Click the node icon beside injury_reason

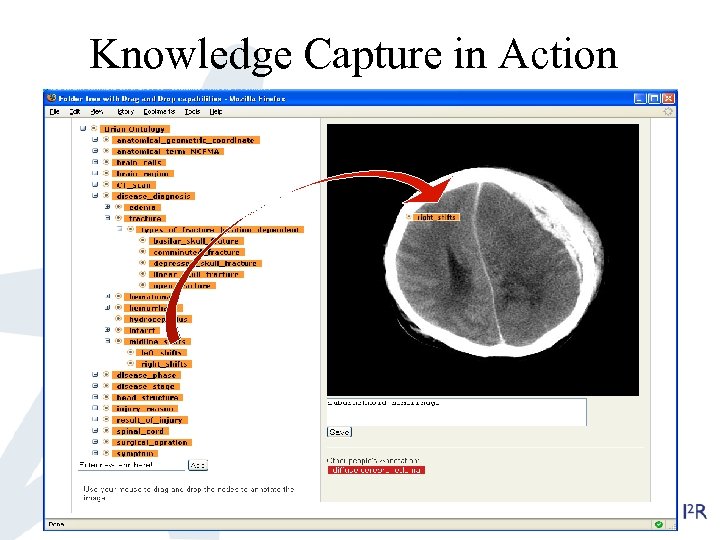(106, 408)
